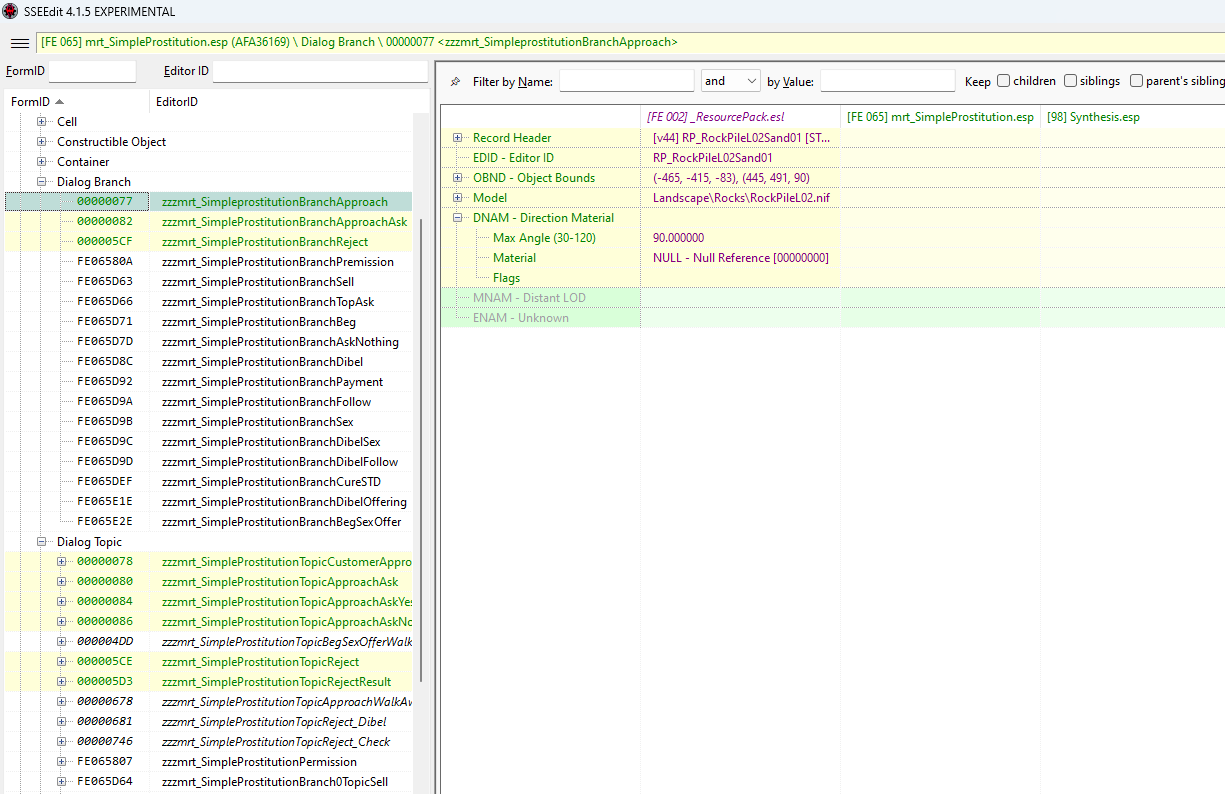Select record FE065D63 BranchSell
Image resolution: width=1225 pixels, height=794 pixels.
click(x=208, y=282)
